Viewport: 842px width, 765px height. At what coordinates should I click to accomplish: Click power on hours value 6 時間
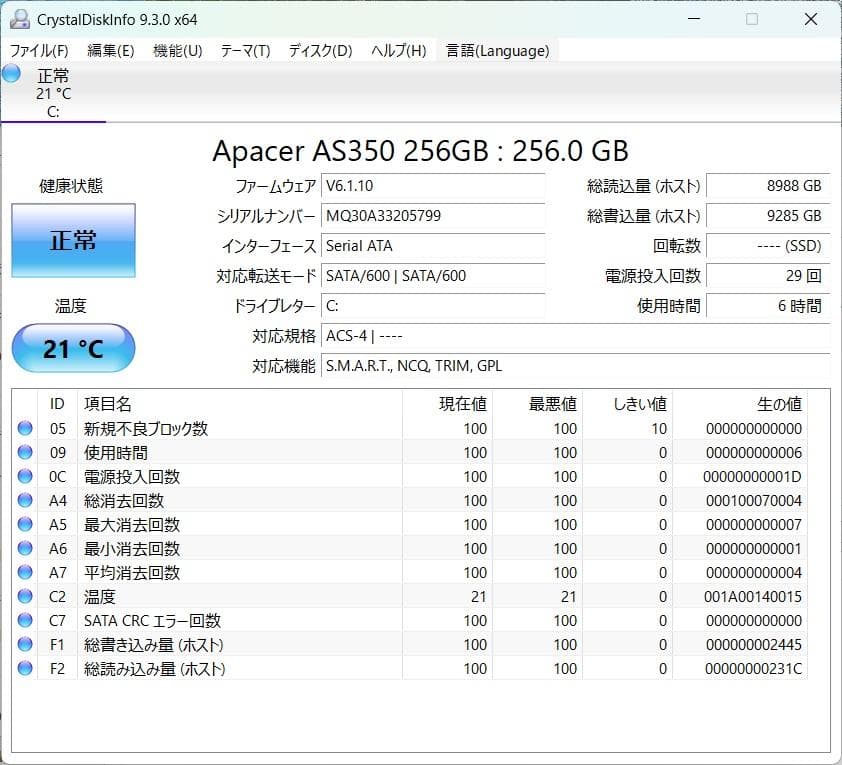click(768, 306)
